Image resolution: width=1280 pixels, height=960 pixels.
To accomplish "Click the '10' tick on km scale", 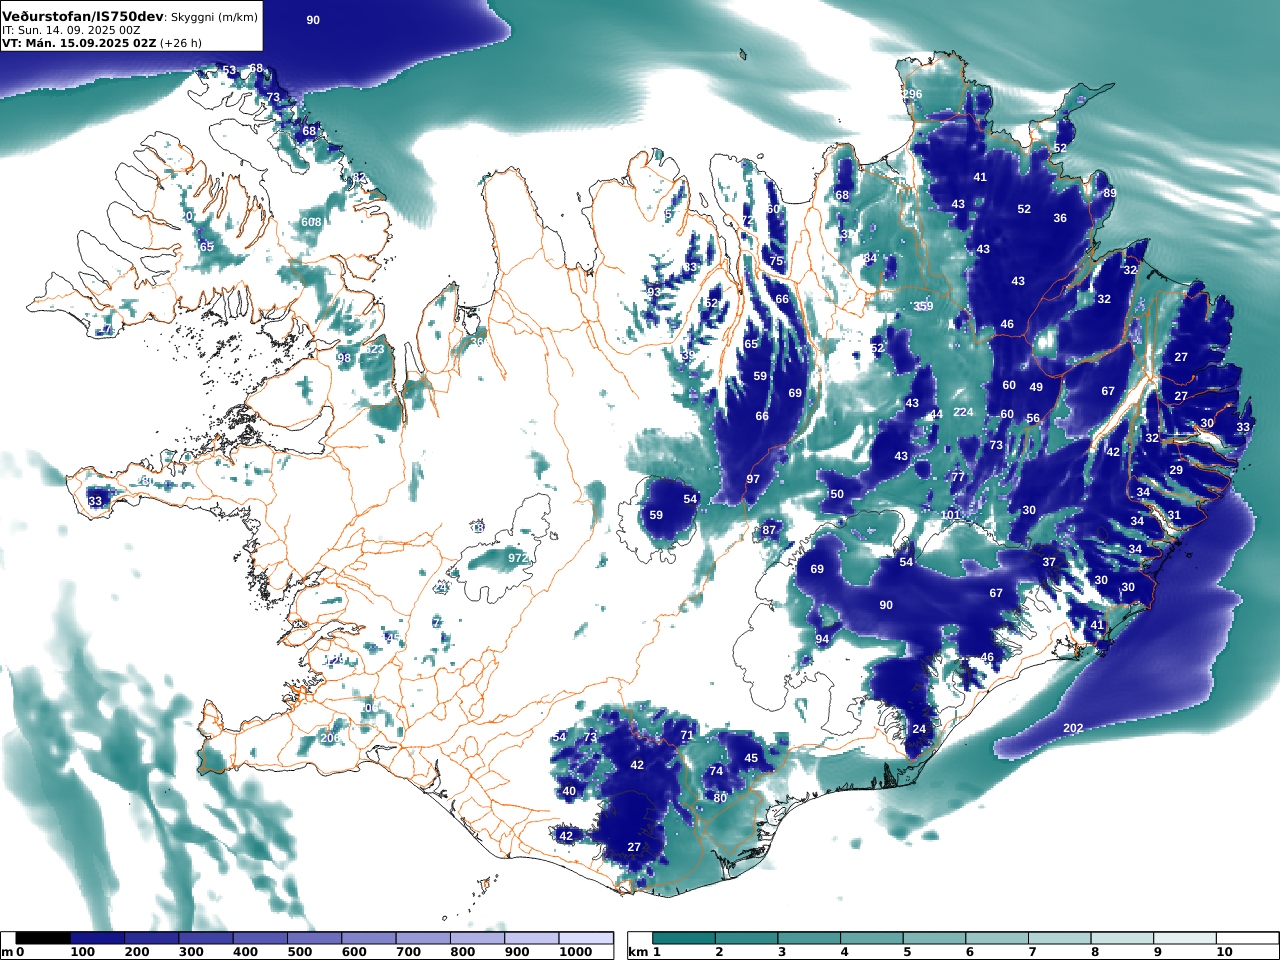I will pos(1225,952).
